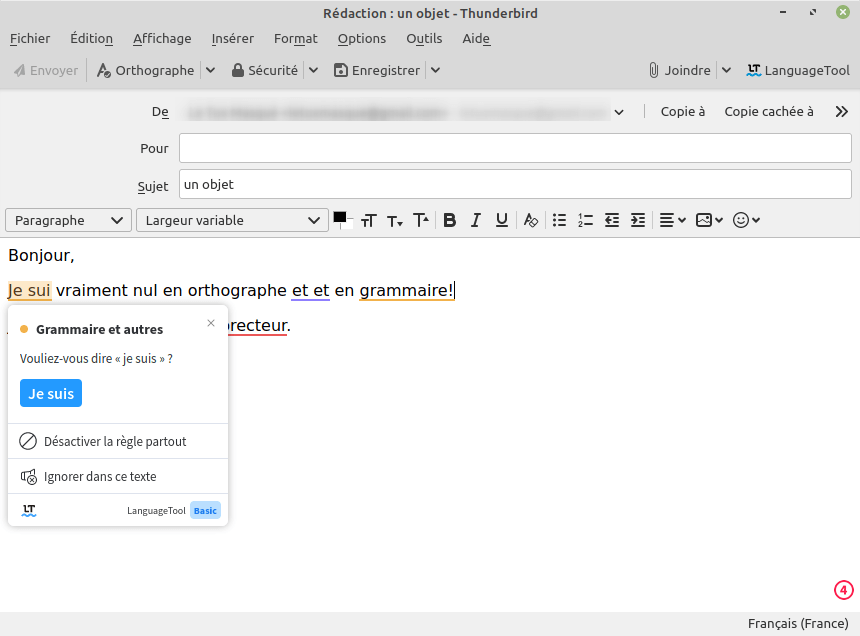Open the text color swatch
This screenshot has width=860, height=636.
340,218
